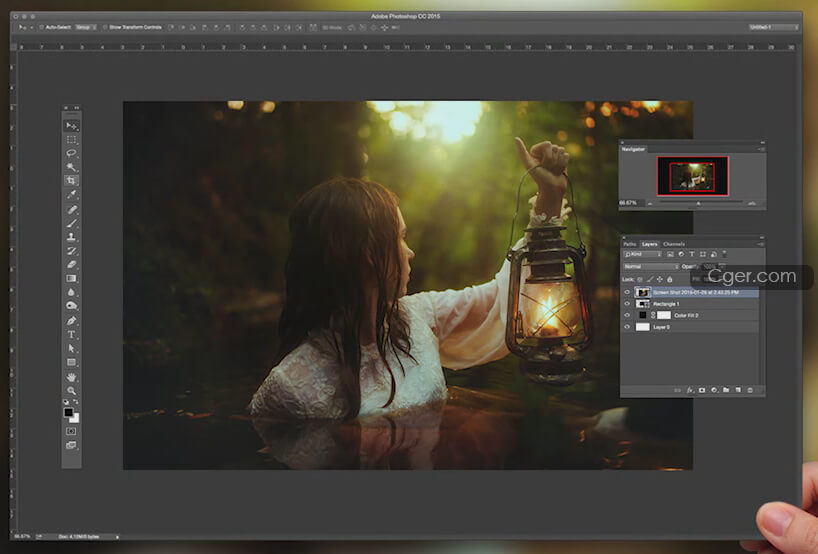
Task: Filter layers by pixel type icon
Action: (670, 255)
